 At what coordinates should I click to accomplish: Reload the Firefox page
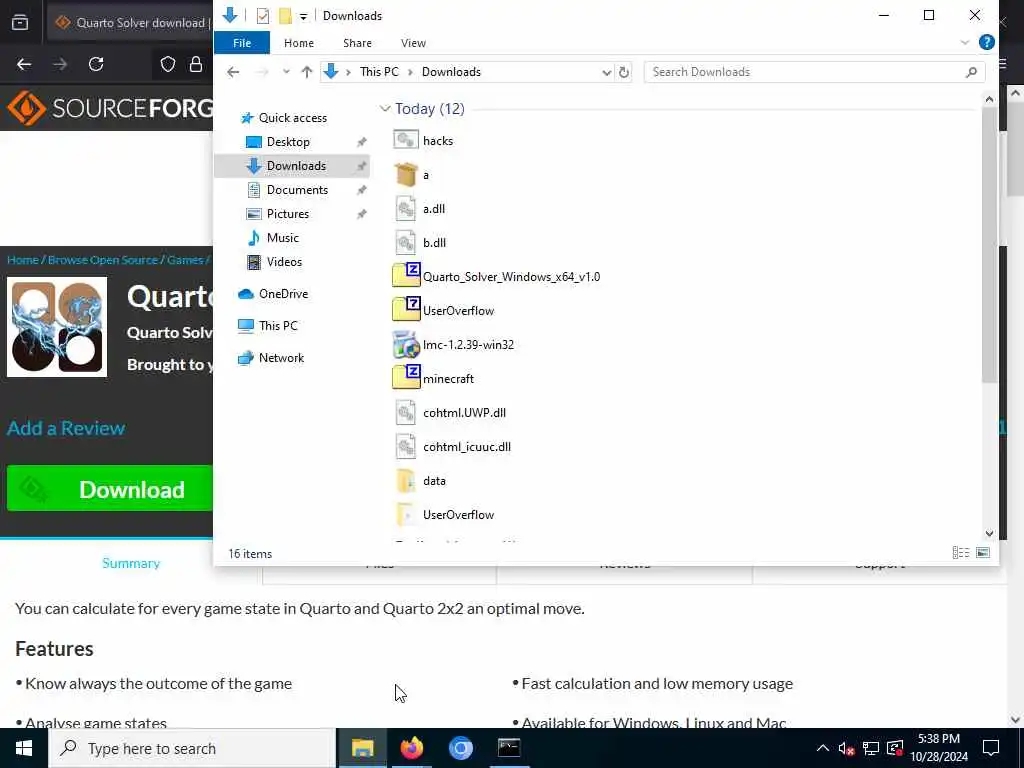[96, 64]
